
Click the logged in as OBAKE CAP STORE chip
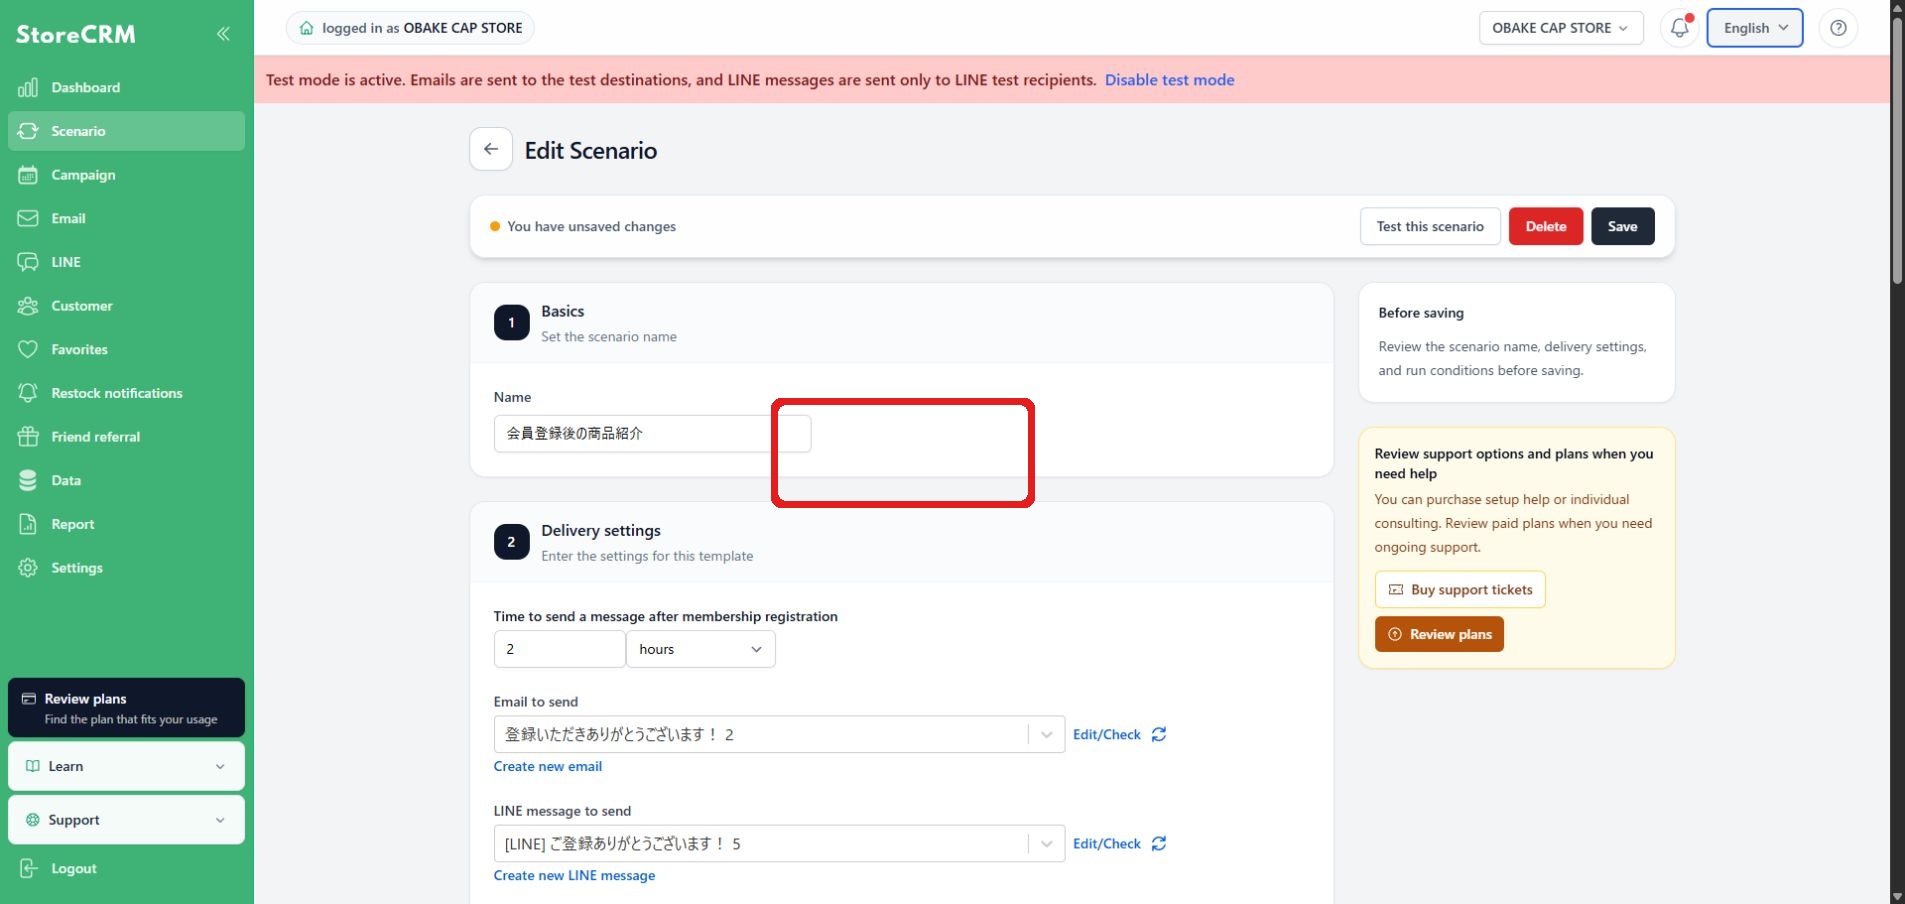point(410,28)
